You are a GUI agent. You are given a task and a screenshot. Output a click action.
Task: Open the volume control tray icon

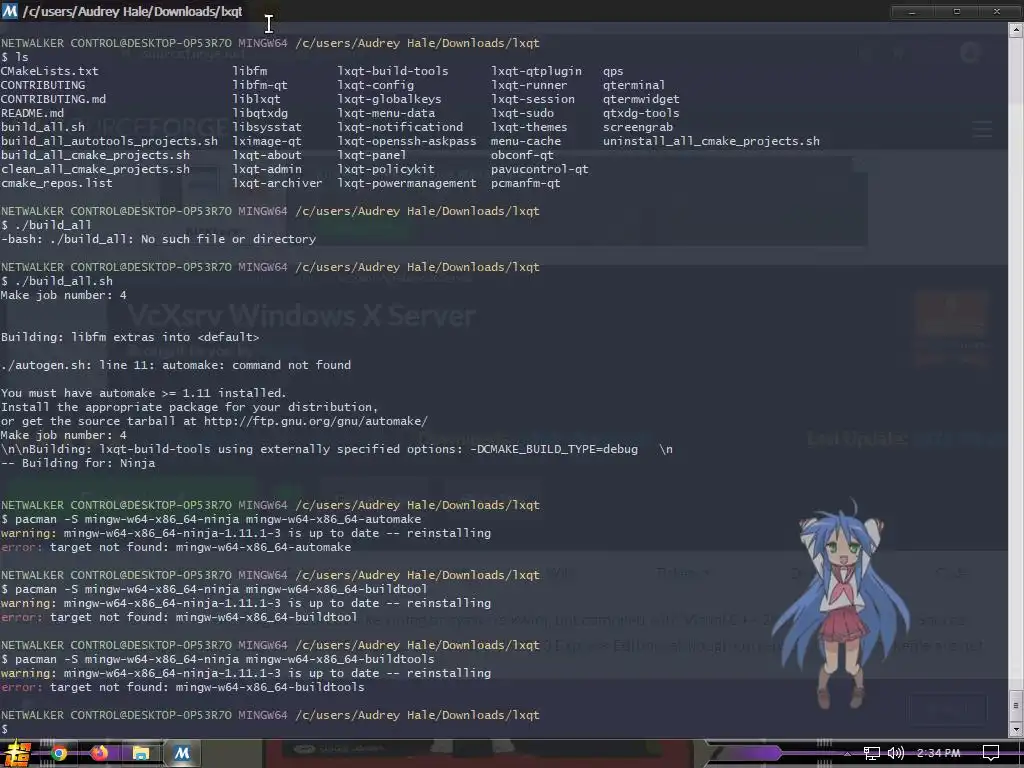coord(895,754)
